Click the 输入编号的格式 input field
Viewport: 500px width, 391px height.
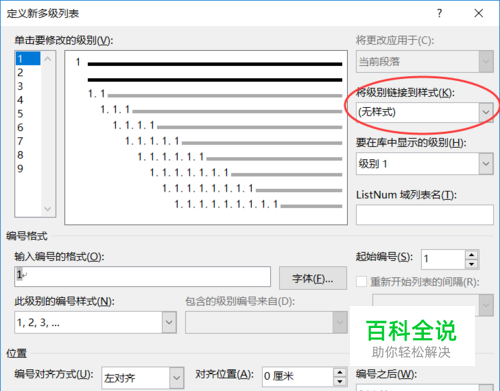[x=142, y=276]
